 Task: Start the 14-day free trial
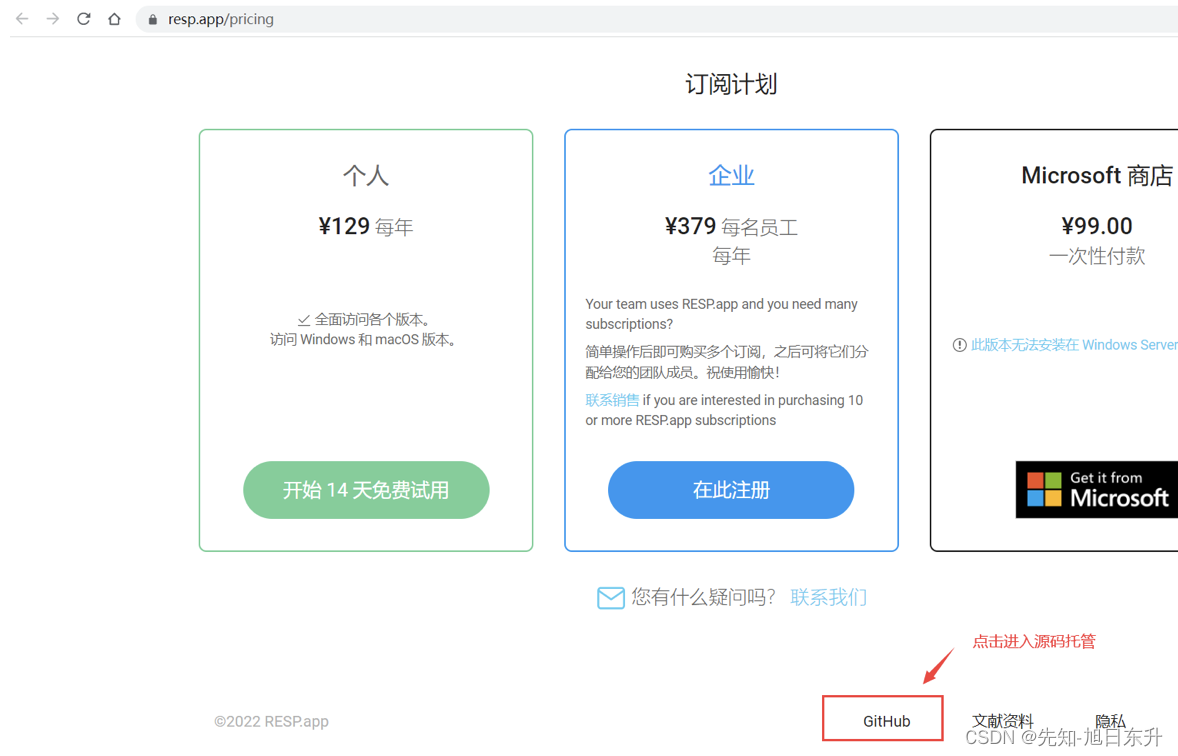[x=366, y=490]
